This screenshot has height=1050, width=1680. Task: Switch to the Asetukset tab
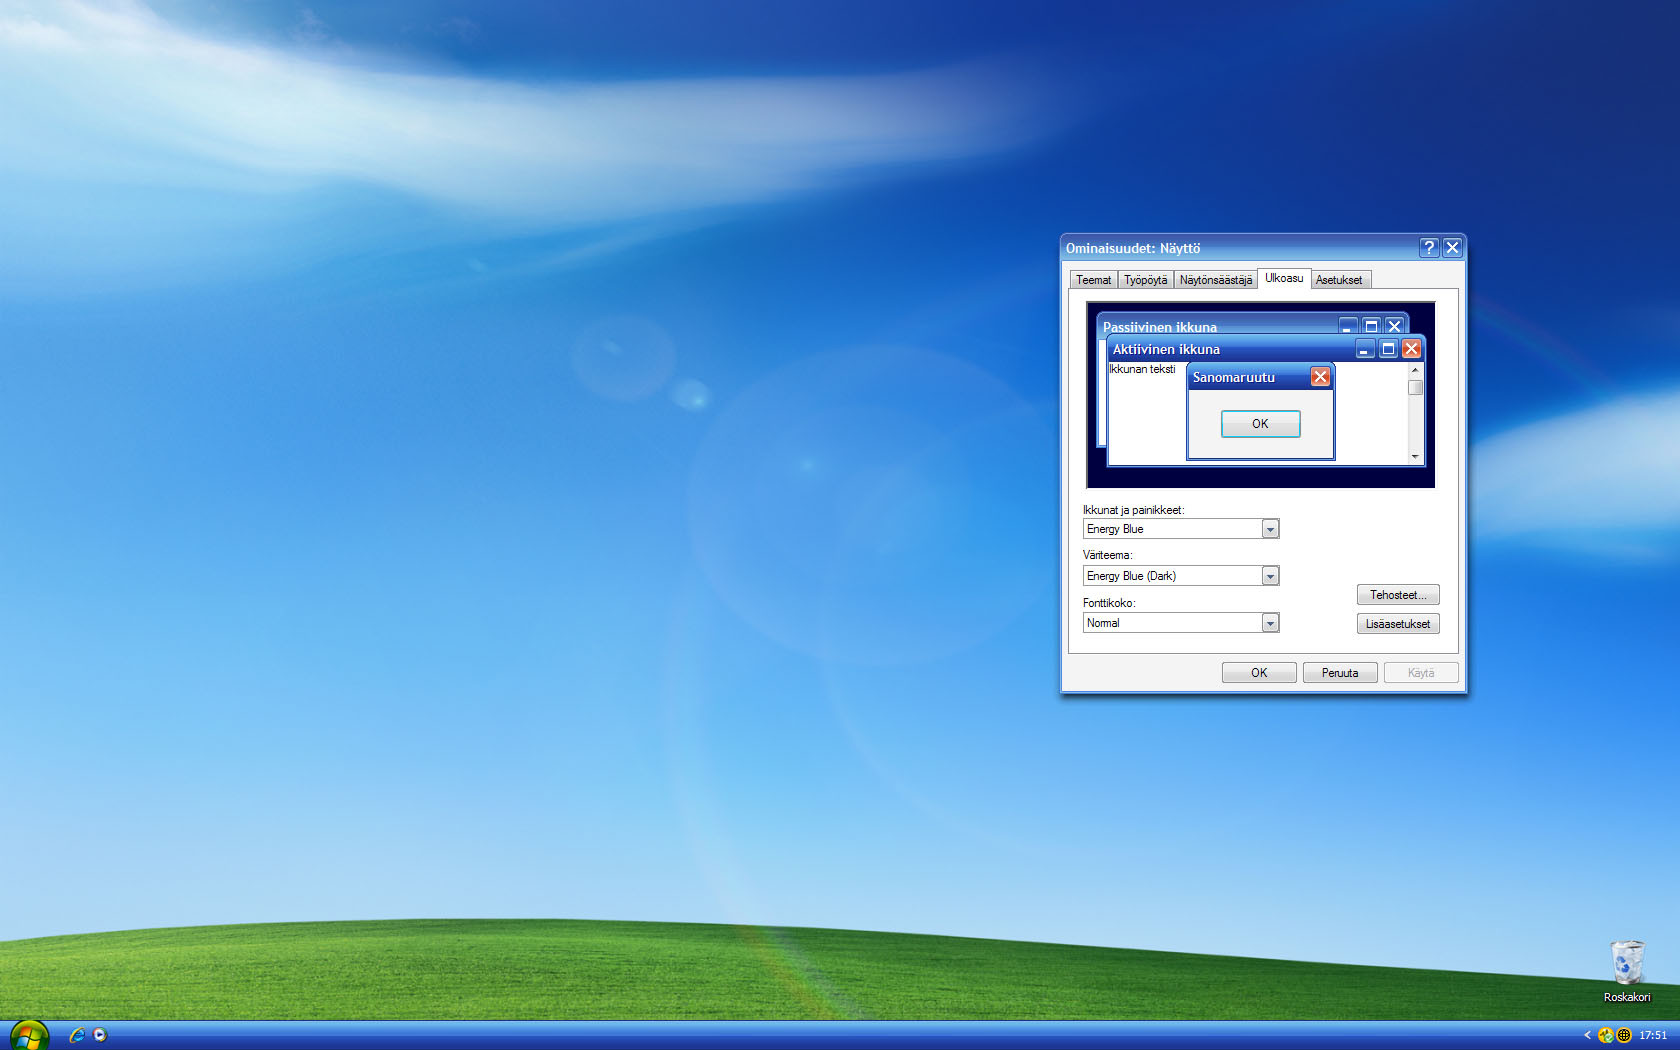tap(1339, 280)
